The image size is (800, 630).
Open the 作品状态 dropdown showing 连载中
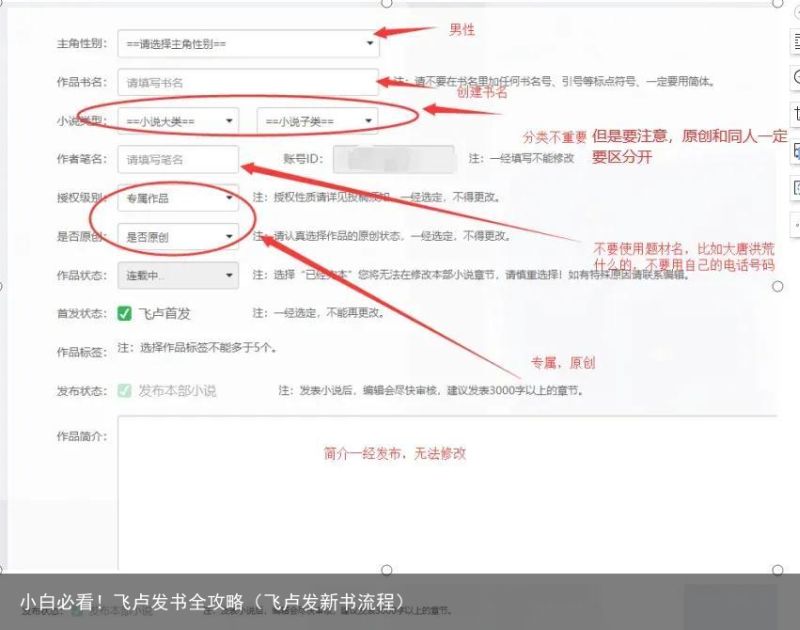(x=178, y=275)
